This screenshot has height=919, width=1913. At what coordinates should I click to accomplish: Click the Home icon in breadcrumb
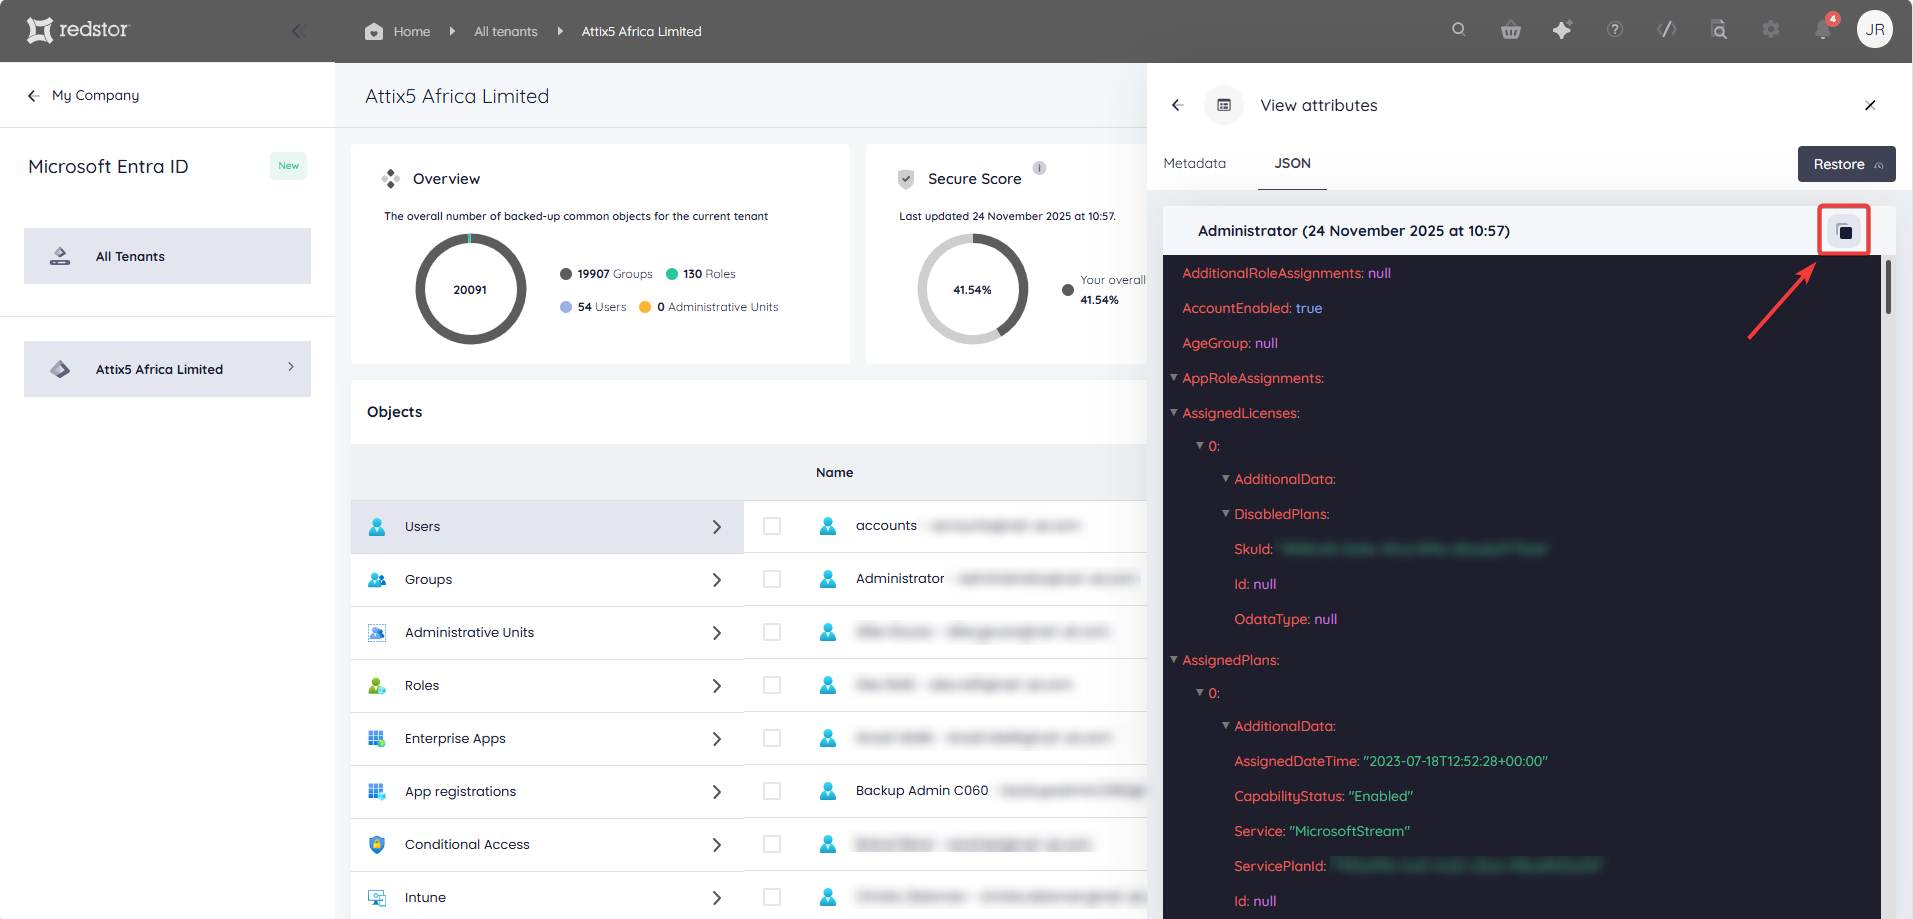click(374, 31)
